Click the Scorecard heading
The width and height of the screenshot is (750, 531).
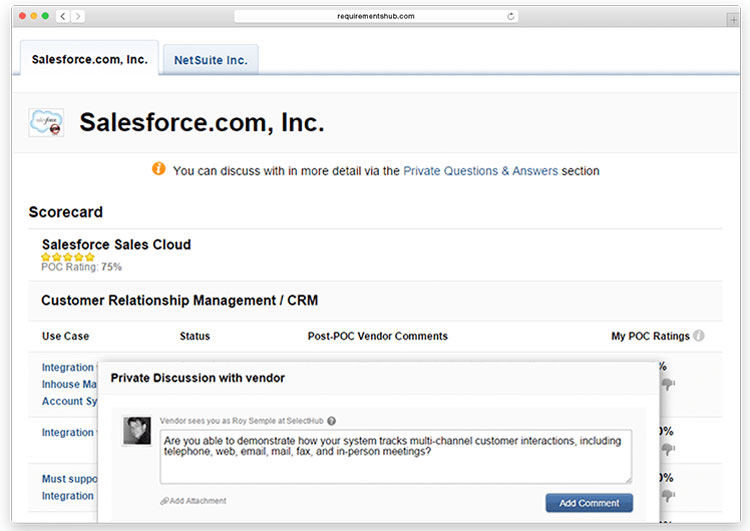pos(66,212)
